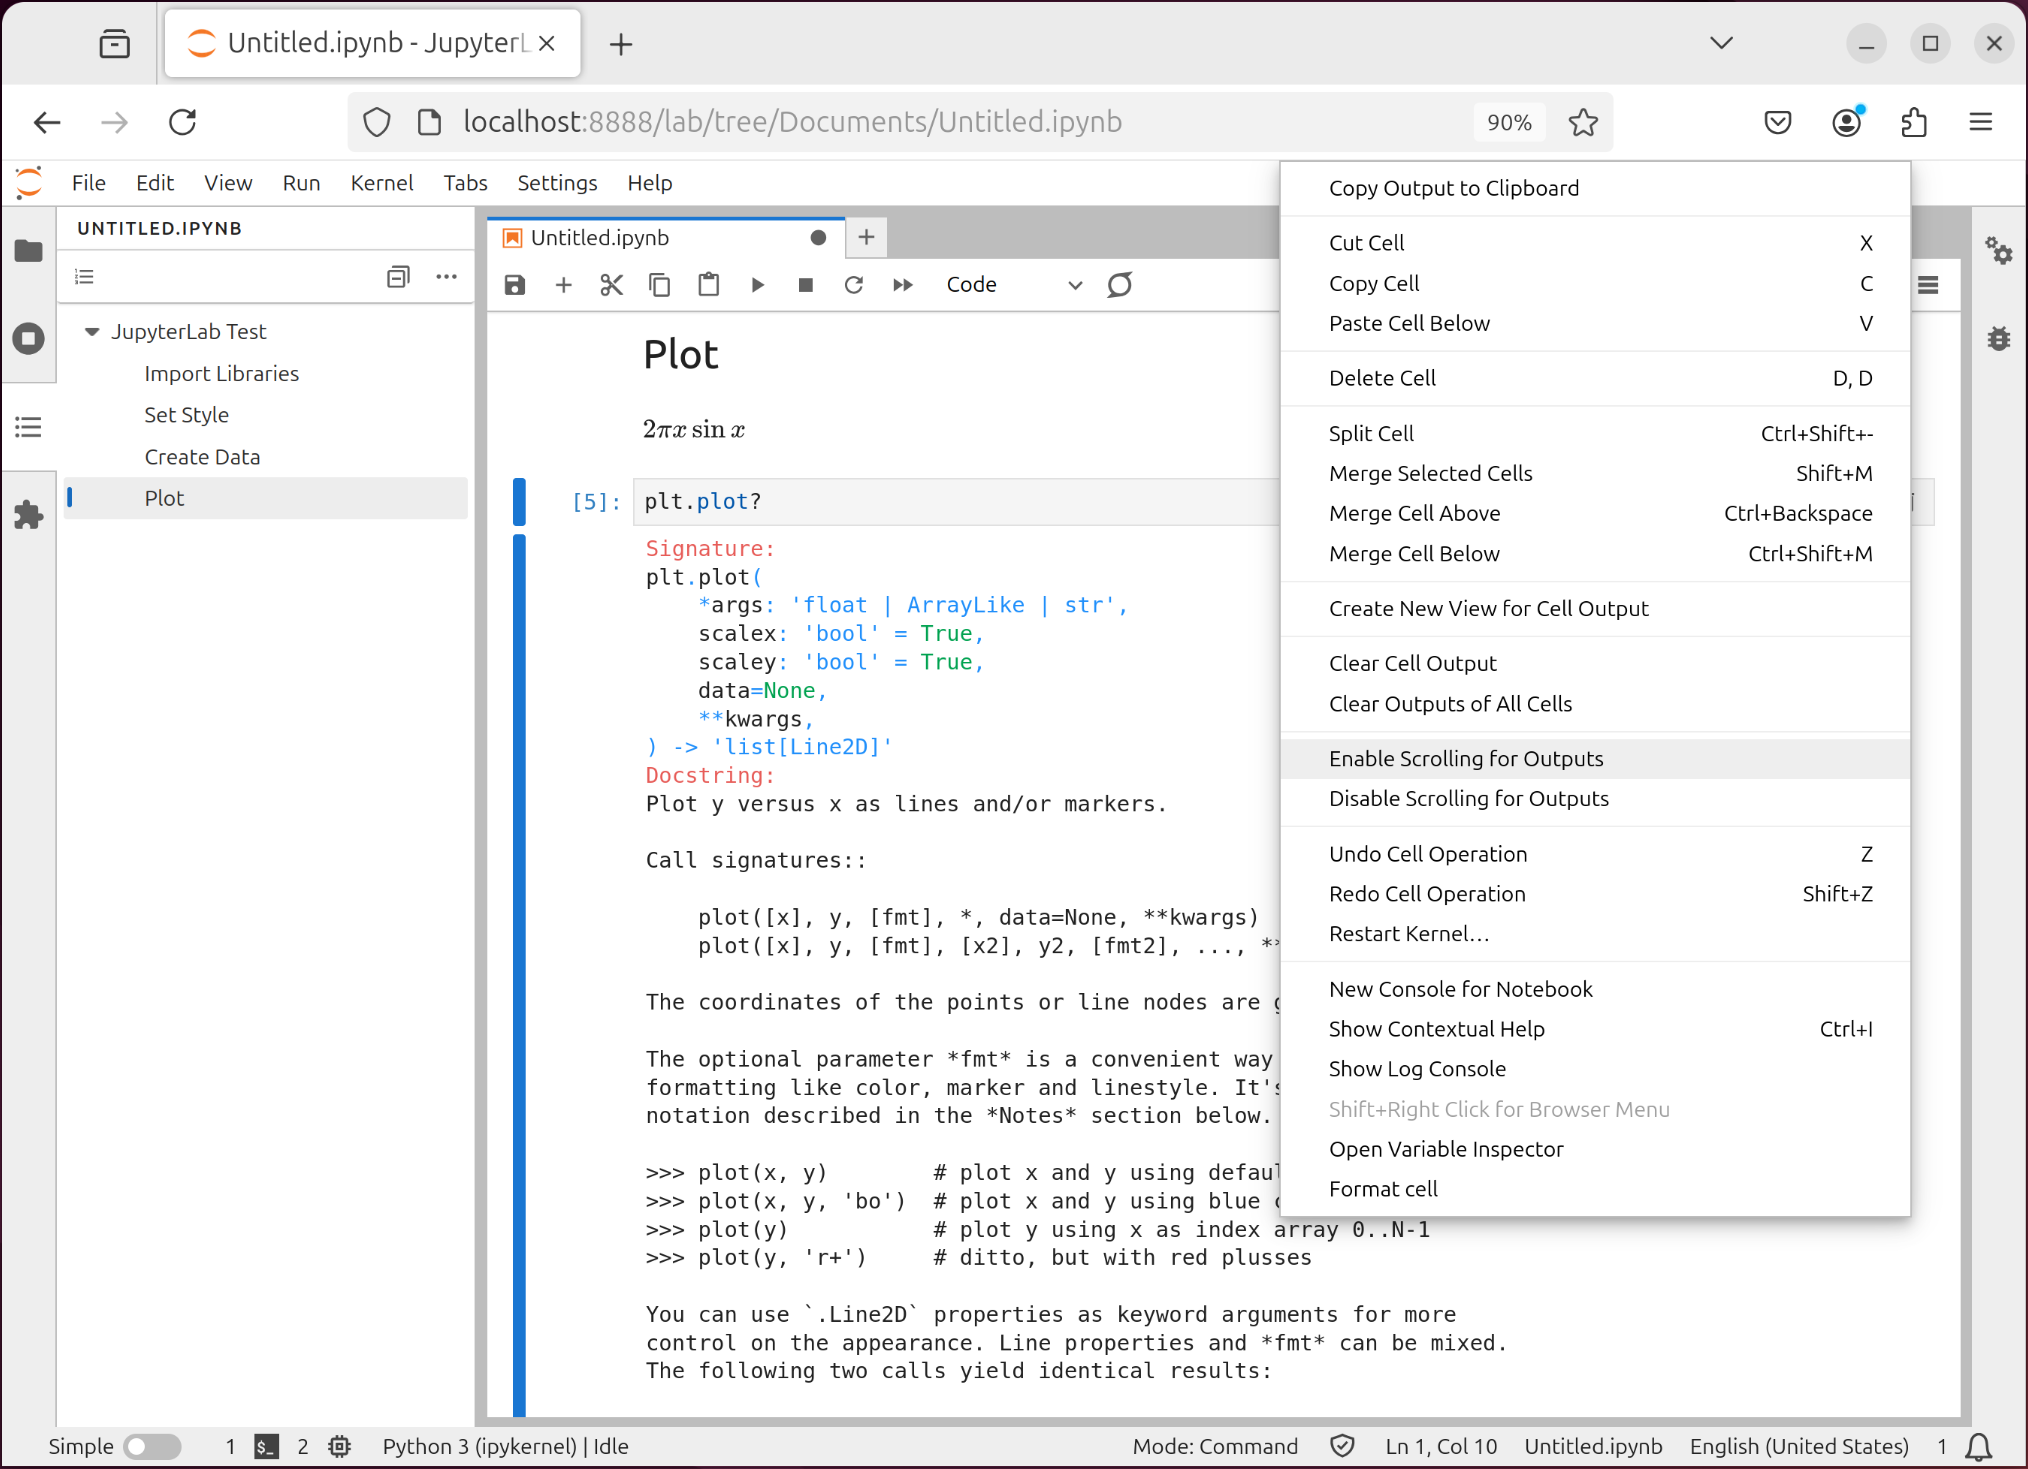
Task: Open running terminals and kernels sidebar icon
Action: click(x=28, y=338)
